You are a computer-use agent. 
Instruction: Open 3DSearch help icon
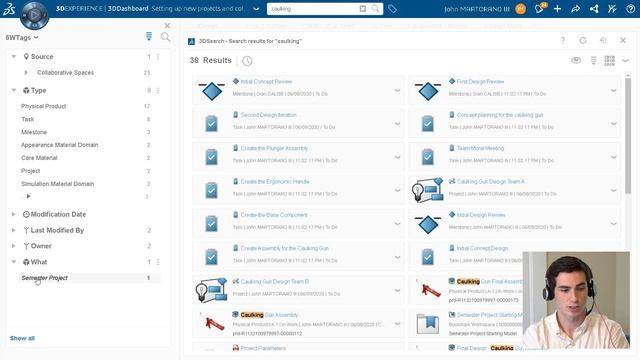click(563, 40)
